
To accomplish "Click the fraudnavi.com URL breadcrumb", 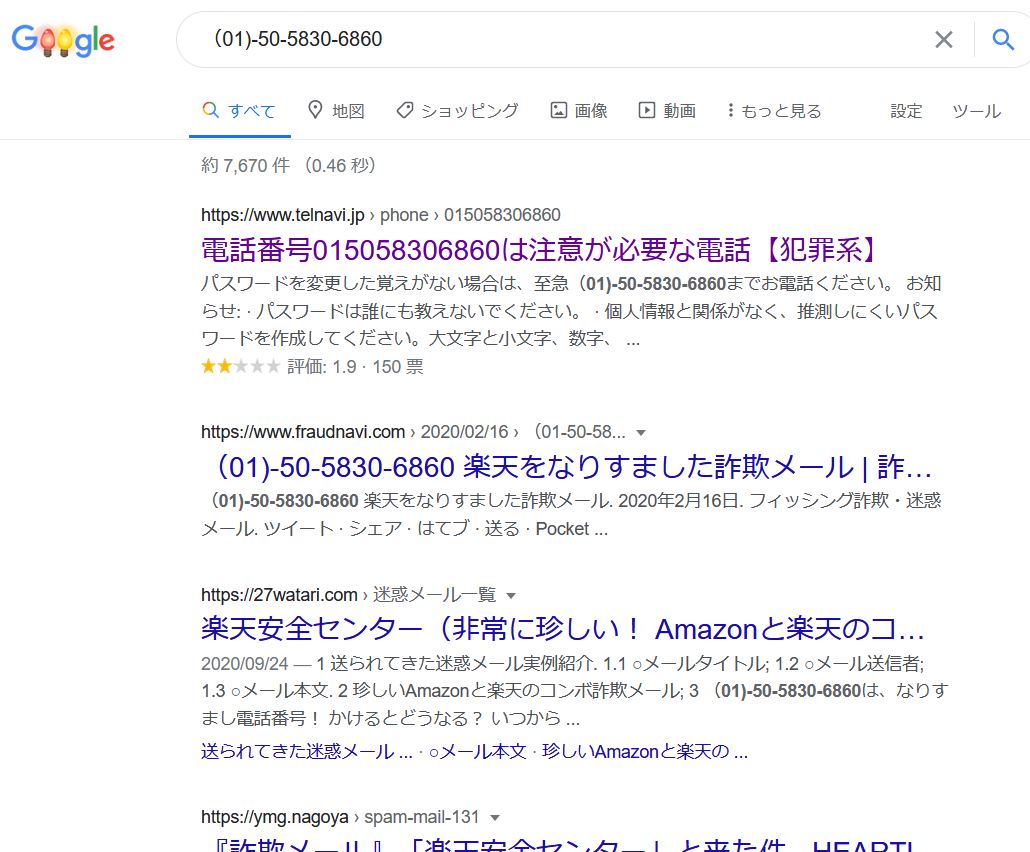I will click(x=413, y=432).
